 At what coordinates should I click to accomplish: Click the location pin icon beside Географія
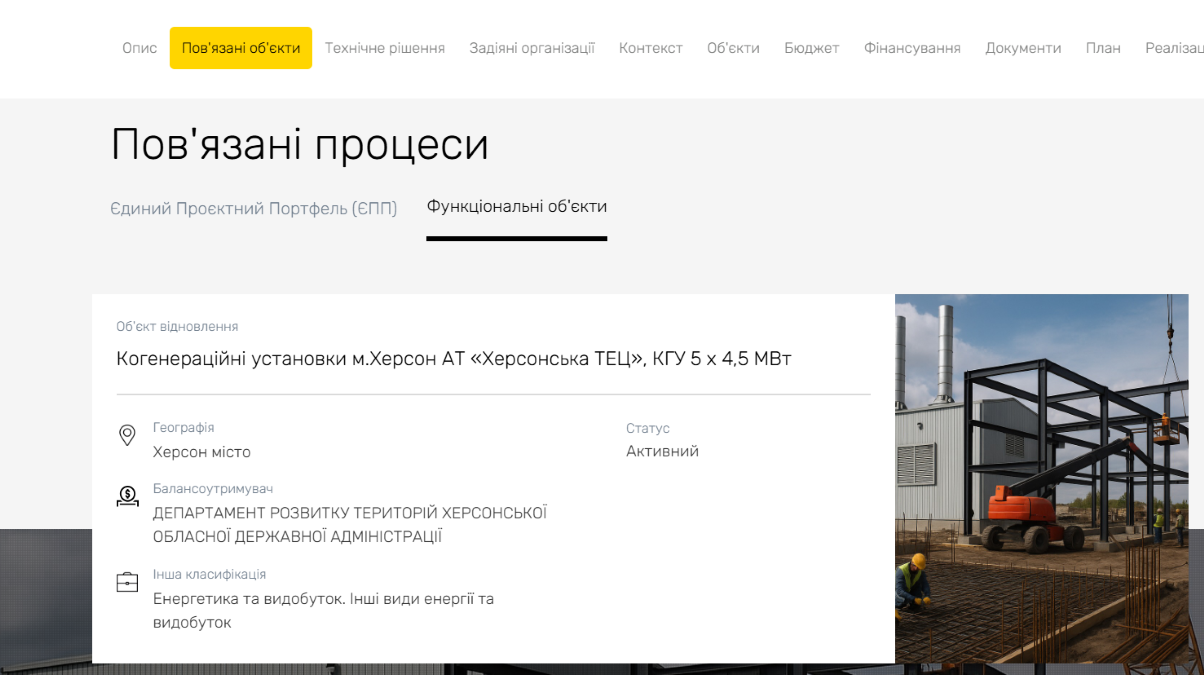(127, 435)
